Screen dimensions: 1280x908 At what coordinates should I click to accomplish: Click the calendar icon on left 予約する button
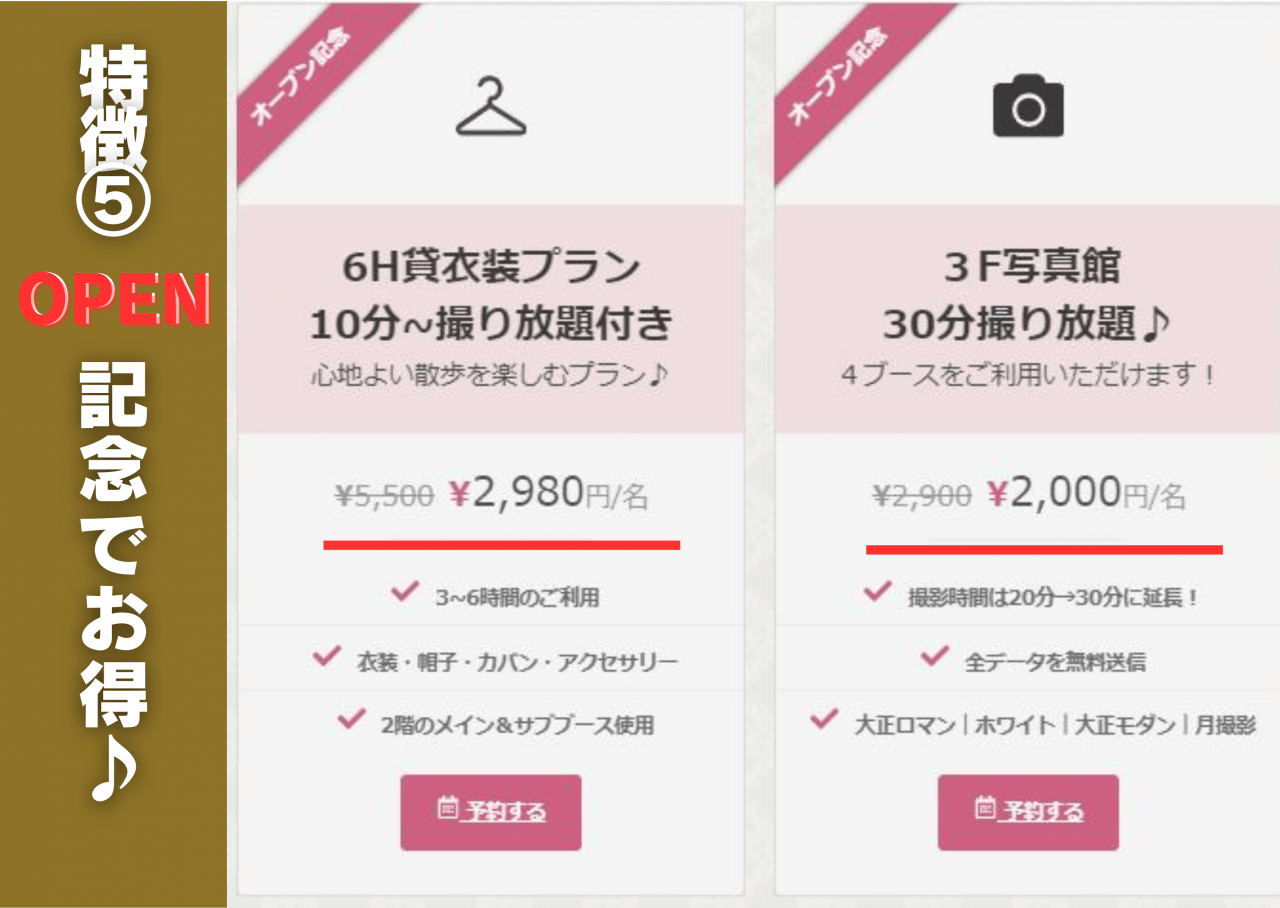pos(447,809)
